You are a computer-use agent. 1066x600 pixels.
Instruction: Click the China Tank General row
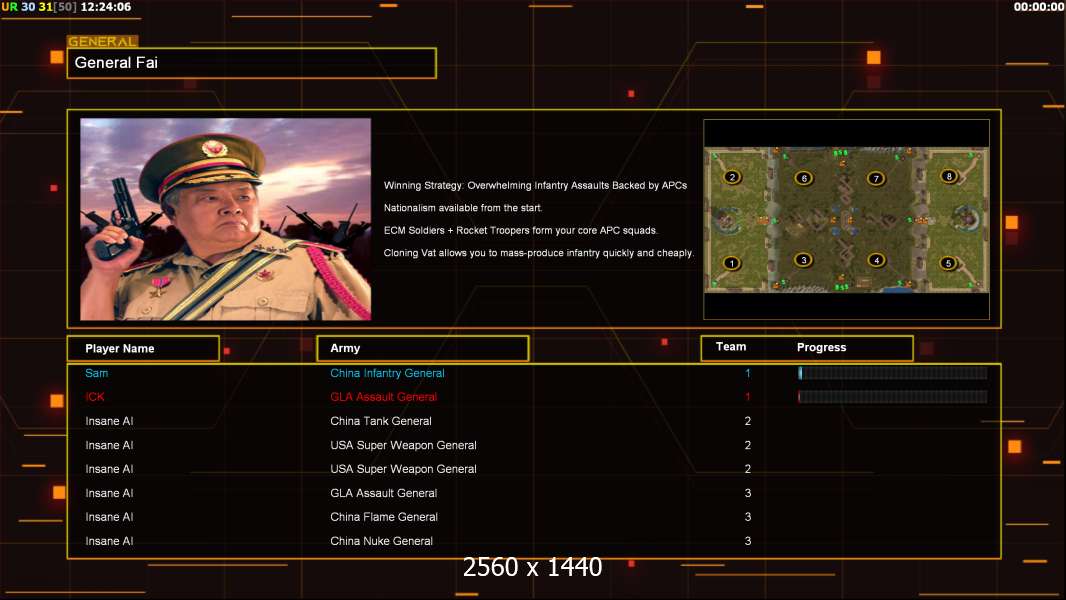[534, 421]
